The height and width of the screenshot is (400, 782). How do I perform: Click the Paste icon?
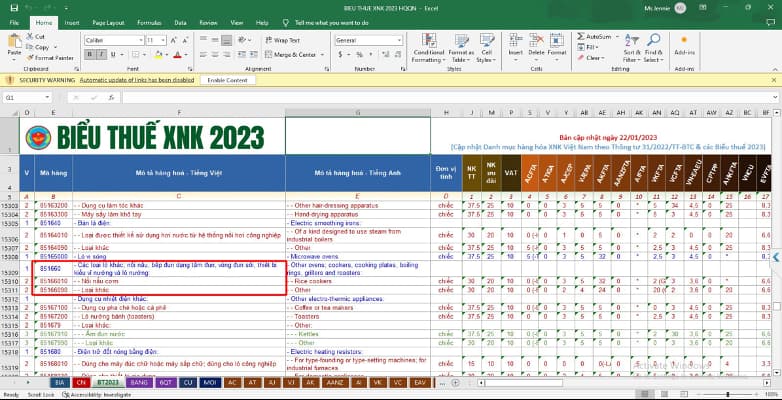tap(14, 42)
